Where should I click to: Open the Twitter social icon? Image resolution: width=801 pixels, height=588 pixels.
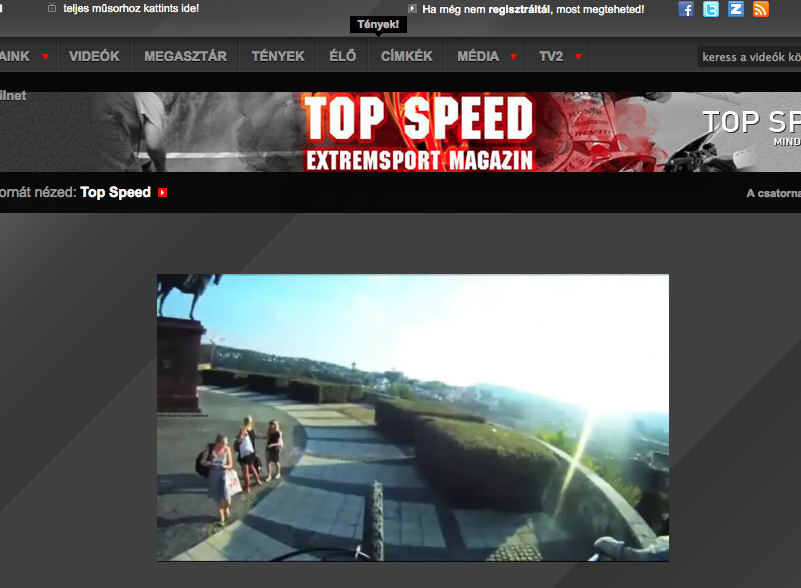[711, 9]
